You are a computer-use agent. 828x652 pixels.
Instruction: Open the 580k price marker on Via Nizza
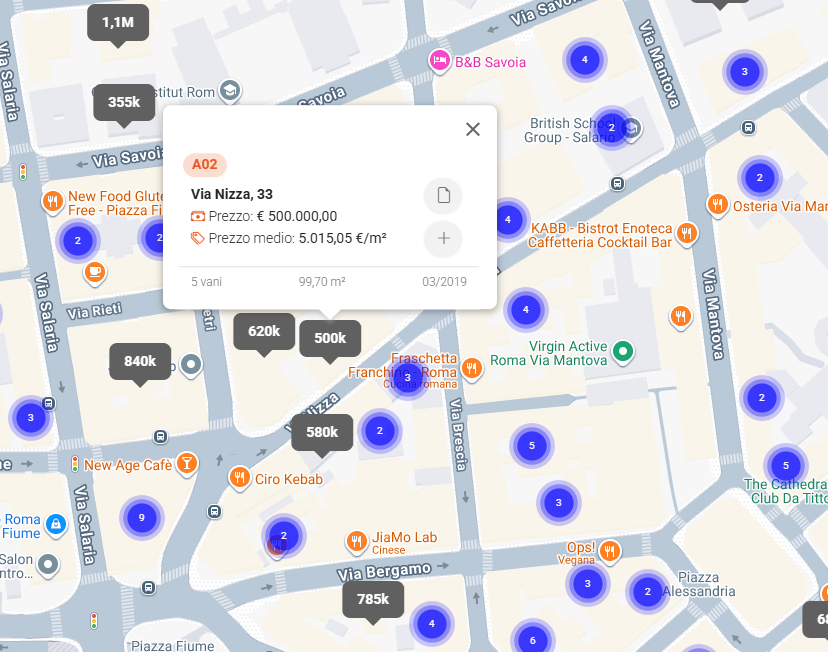[322, 432]
